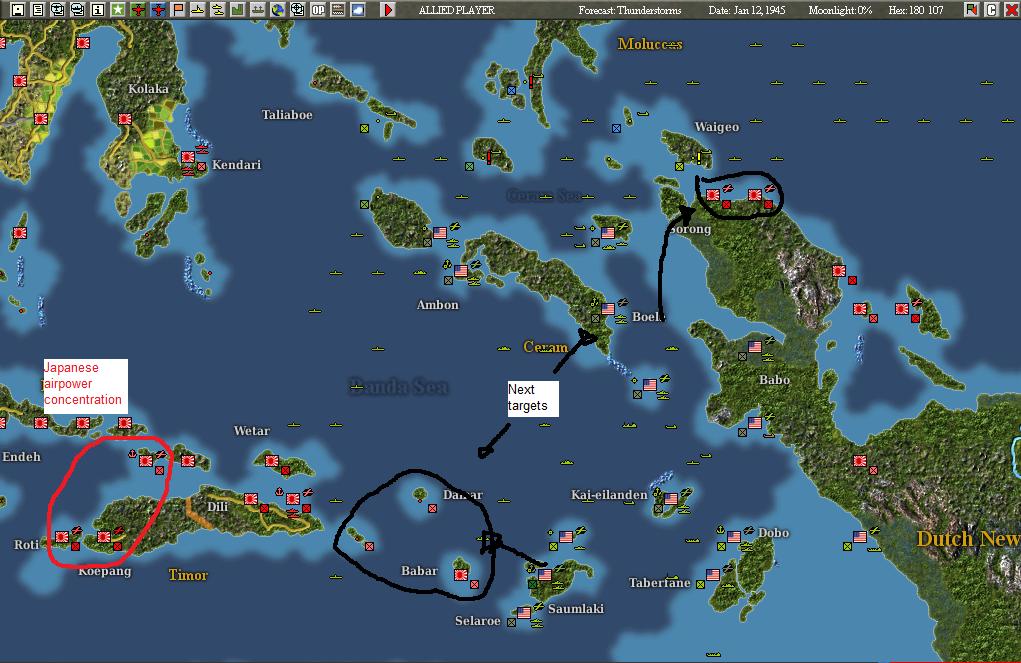Click the save game disk icon
The width and height of the screenshot is (1021, 663).
(18, 9)
